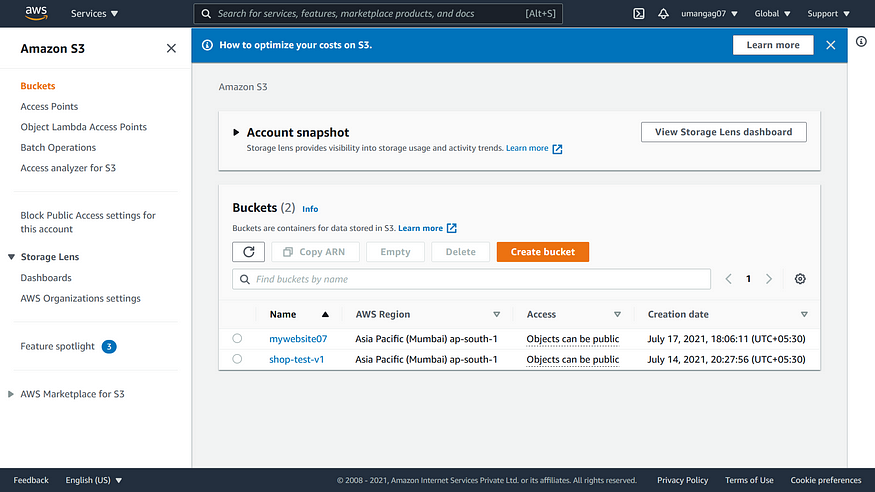The image size is (875, 492).
Task: Click Learn more in Account snapshot
Action: pyautogui.click(x=527, y=148)
